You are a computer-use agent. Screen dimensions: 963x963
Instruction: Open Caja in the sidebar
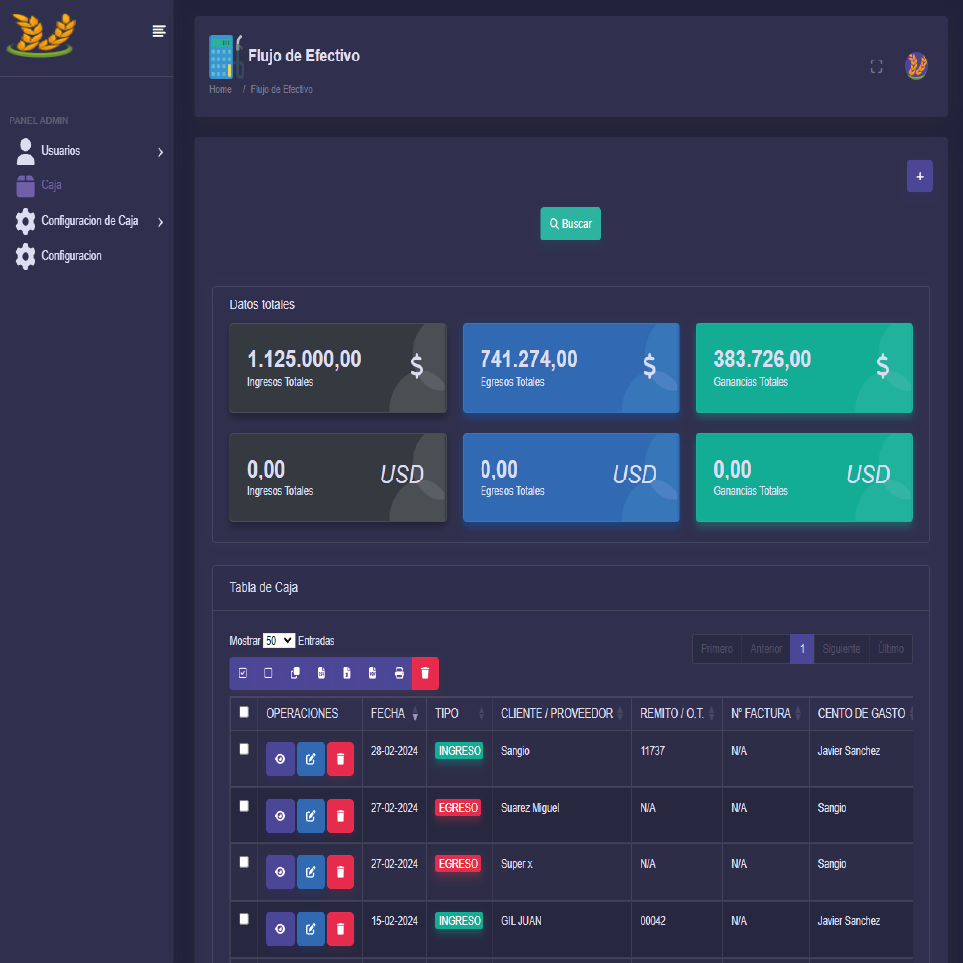click(51, 186)
